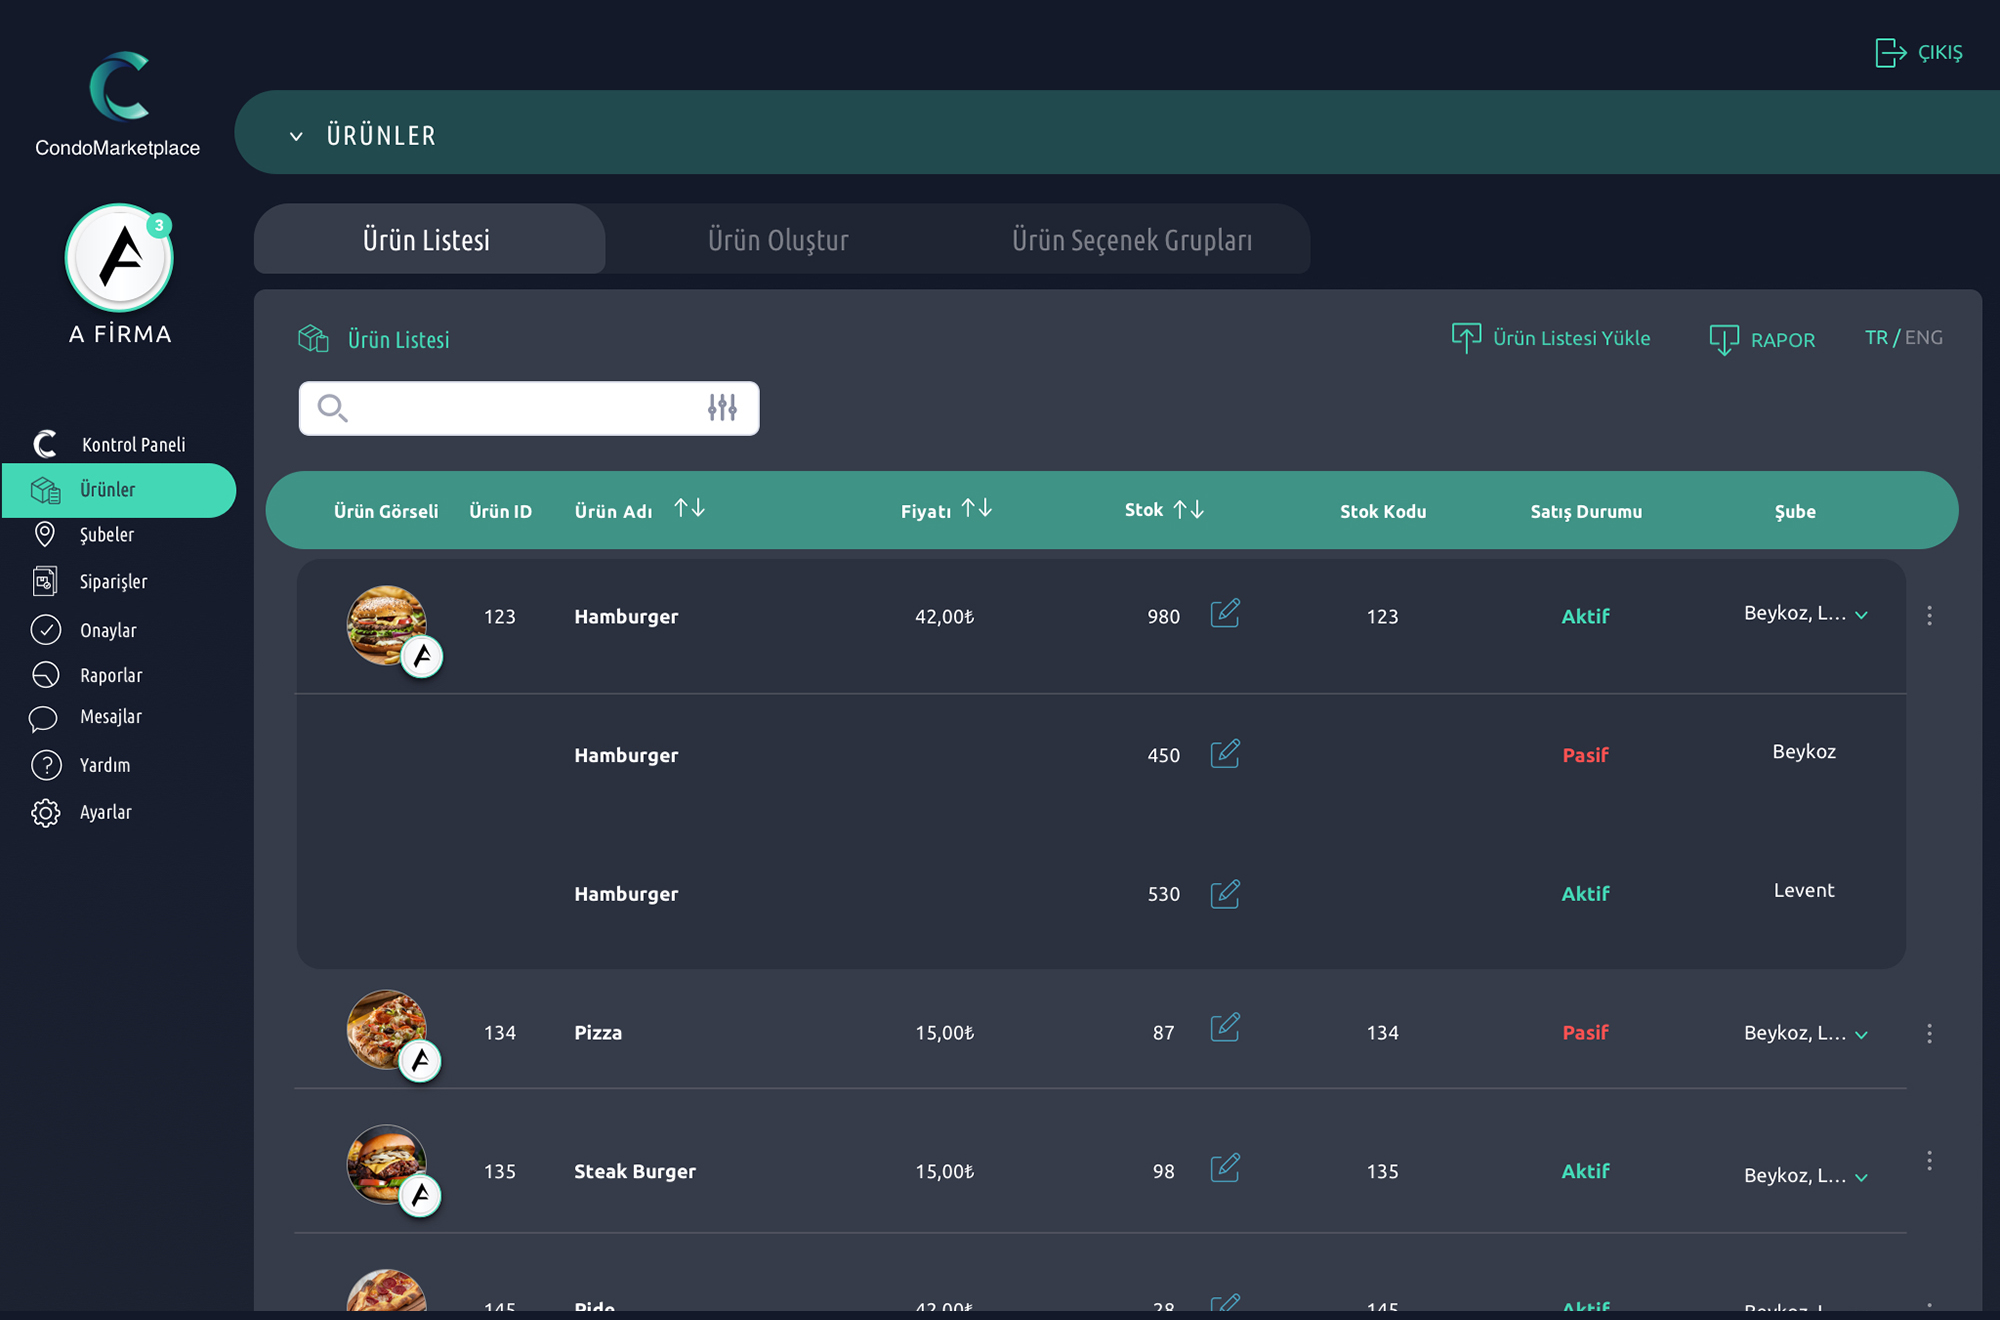Edit stock for the Pizza row
The image size is (2000, 1320).
click(1225, 1028)
